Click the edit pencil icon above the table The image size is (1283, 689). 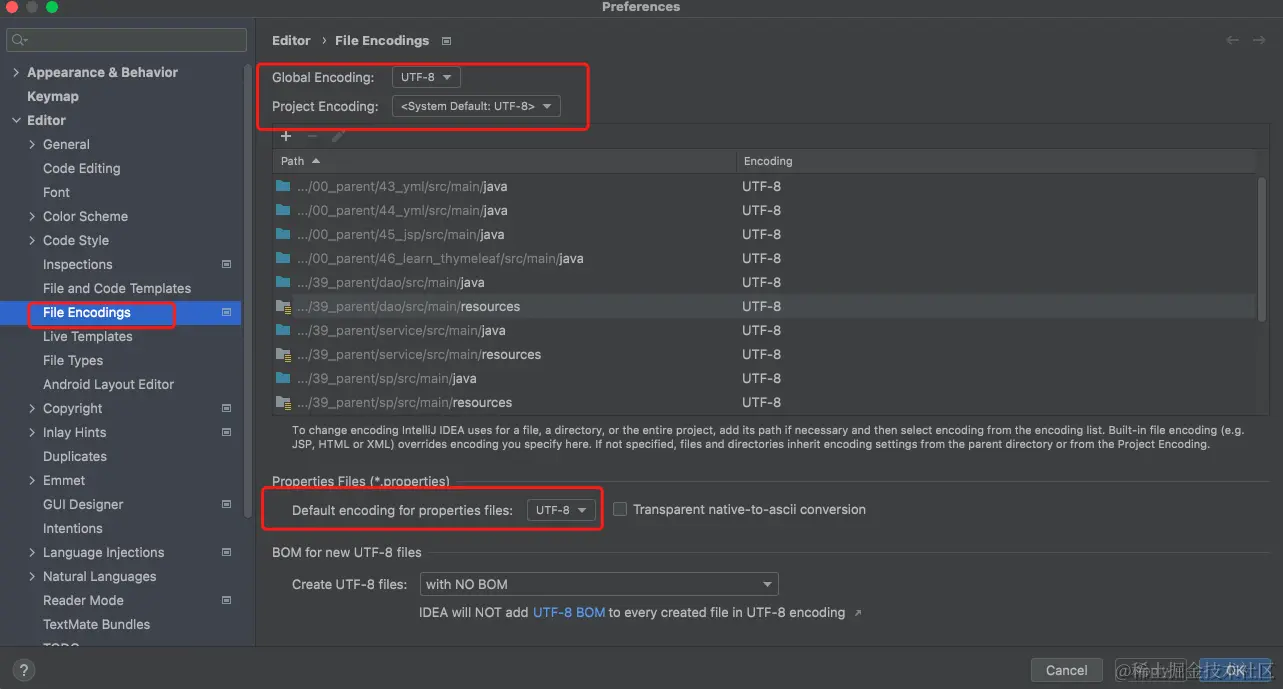338,136
